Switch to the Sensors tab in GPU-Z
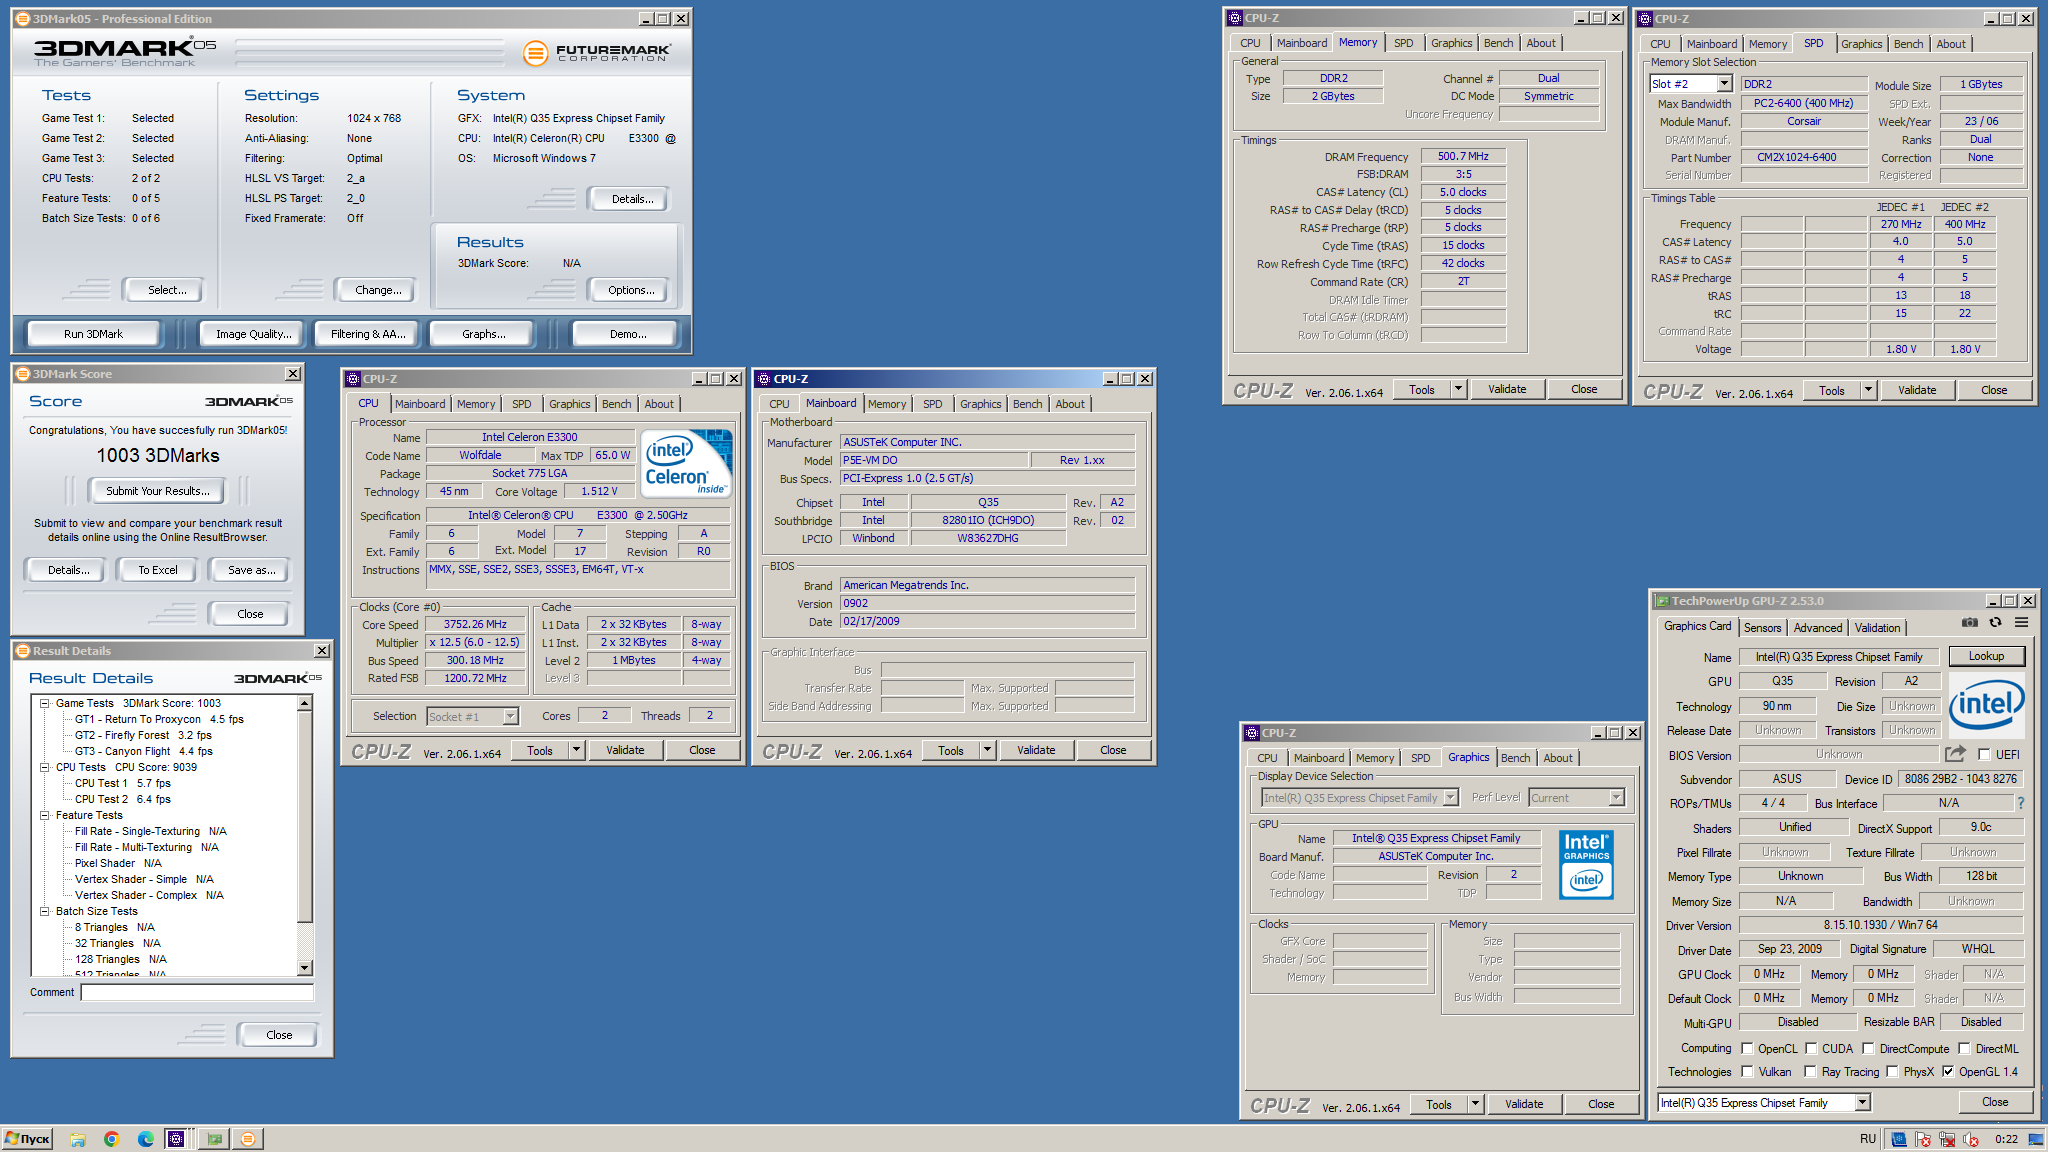The height and width of the screenshot is (1152, 2048). click(1762, 628)
